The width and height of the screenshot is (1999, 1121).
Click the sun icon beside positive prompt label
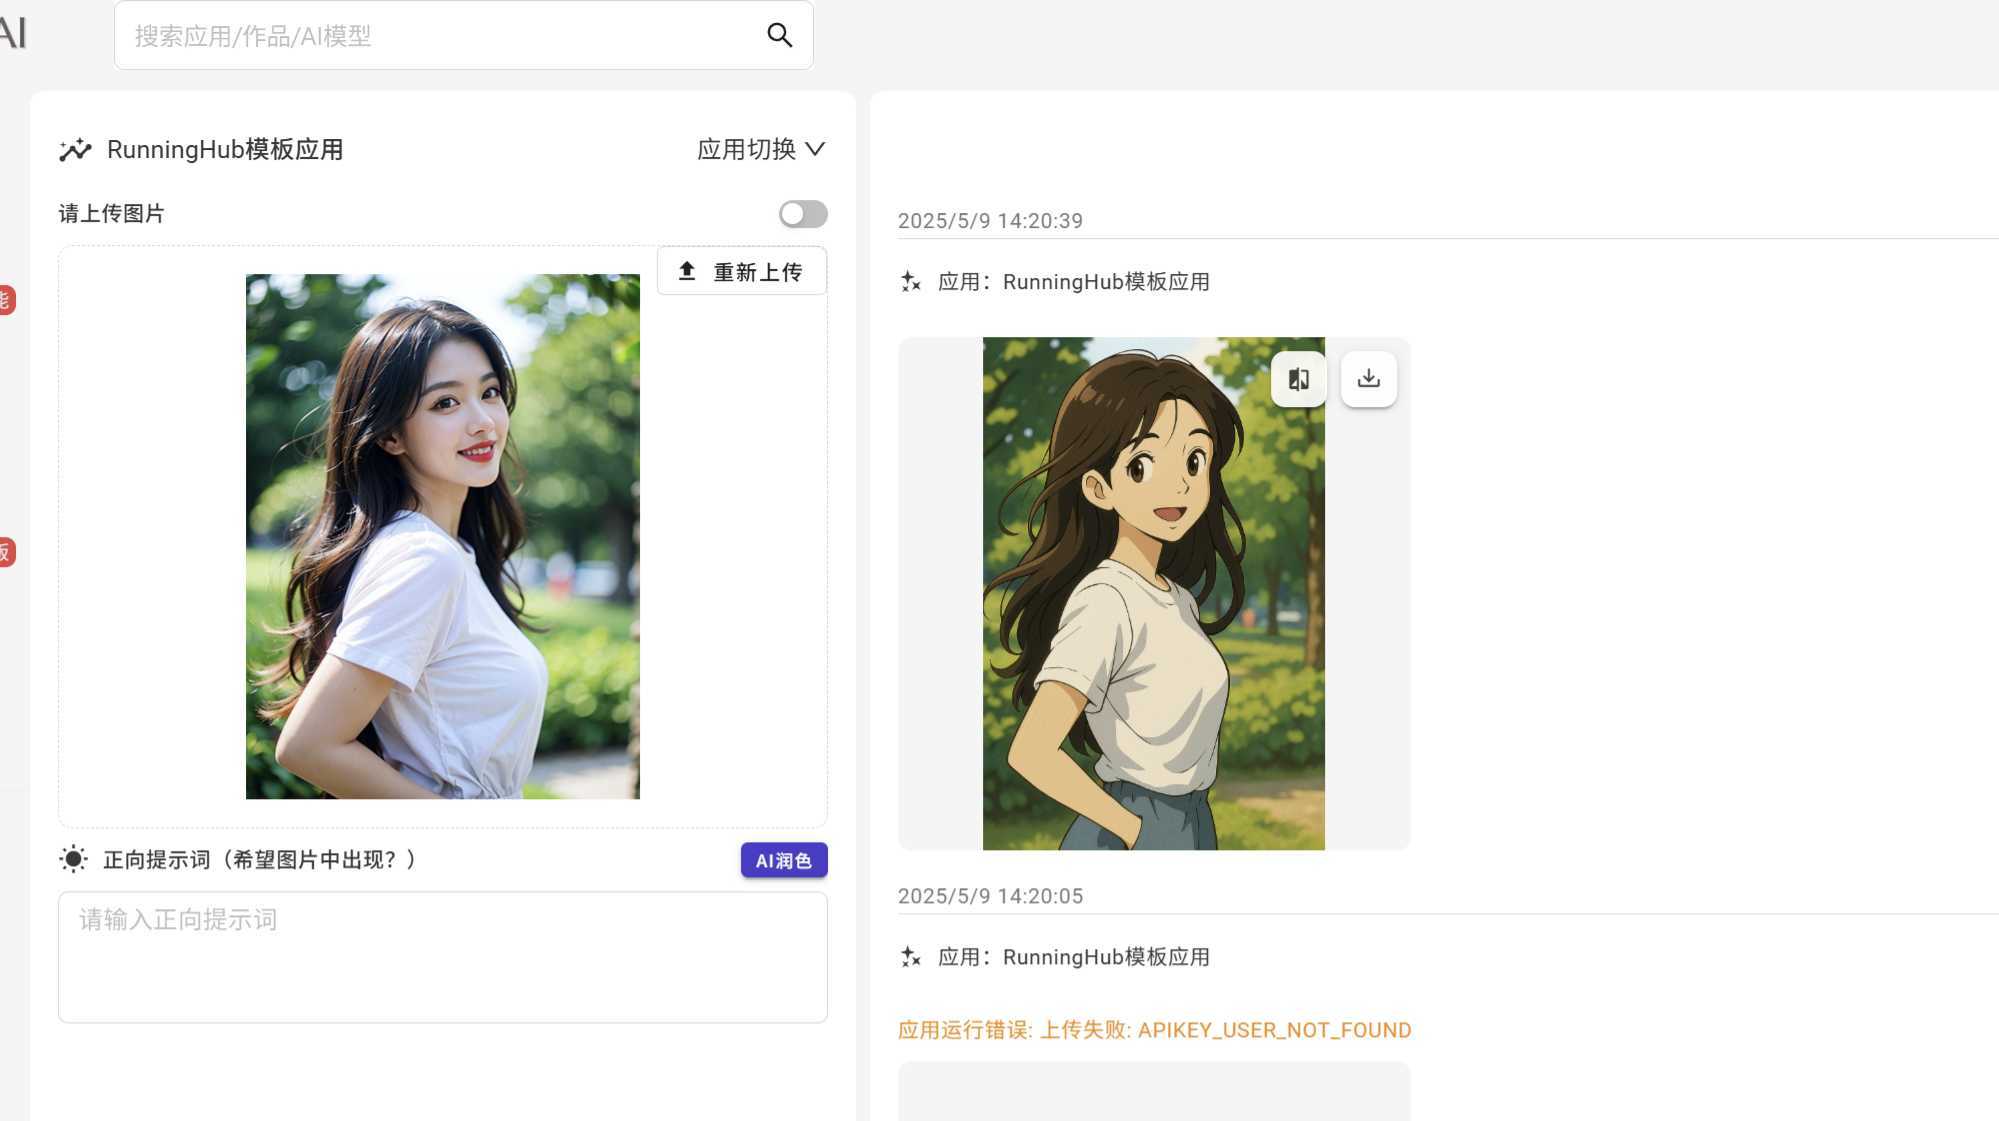point(73,859)
